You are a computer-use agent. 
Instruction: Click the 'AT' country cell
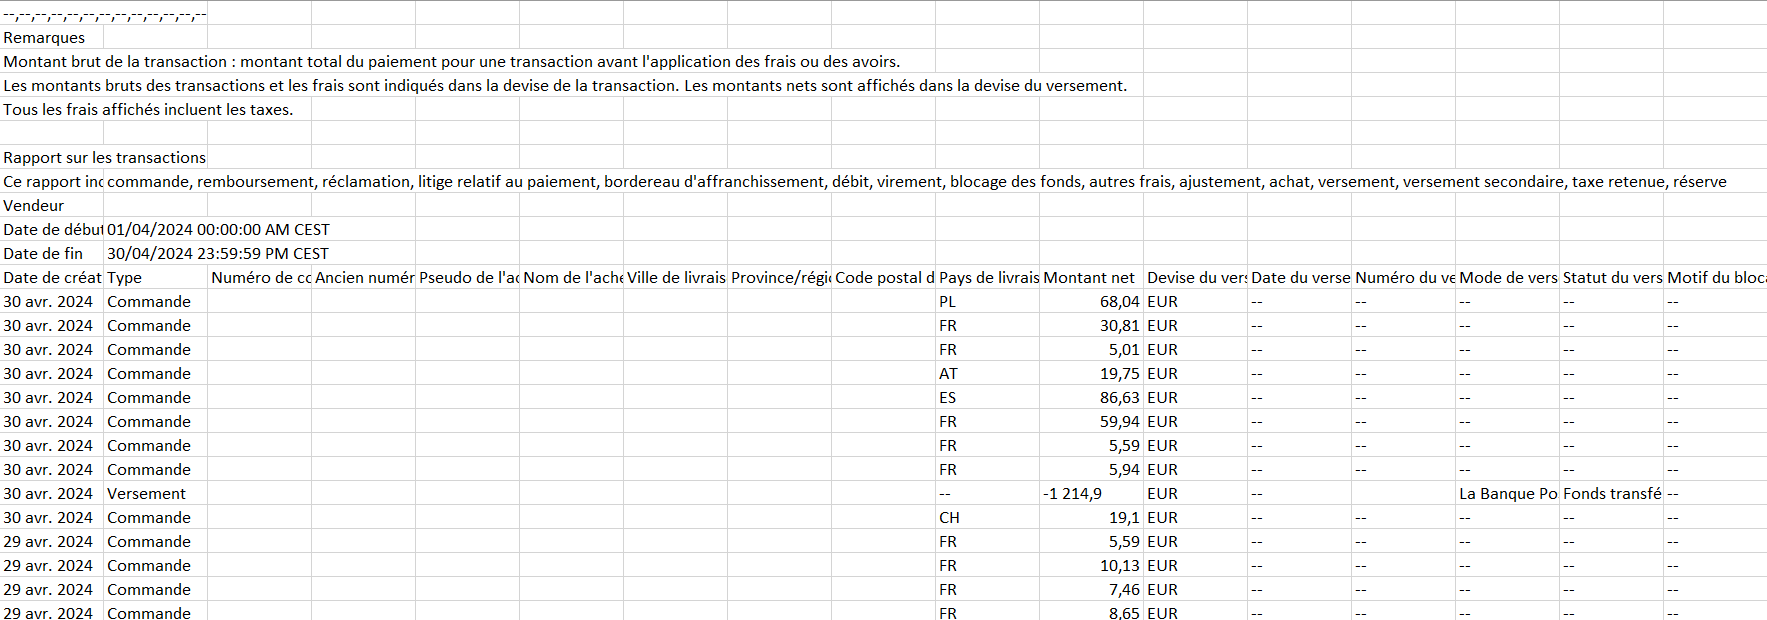pos(948,374)
